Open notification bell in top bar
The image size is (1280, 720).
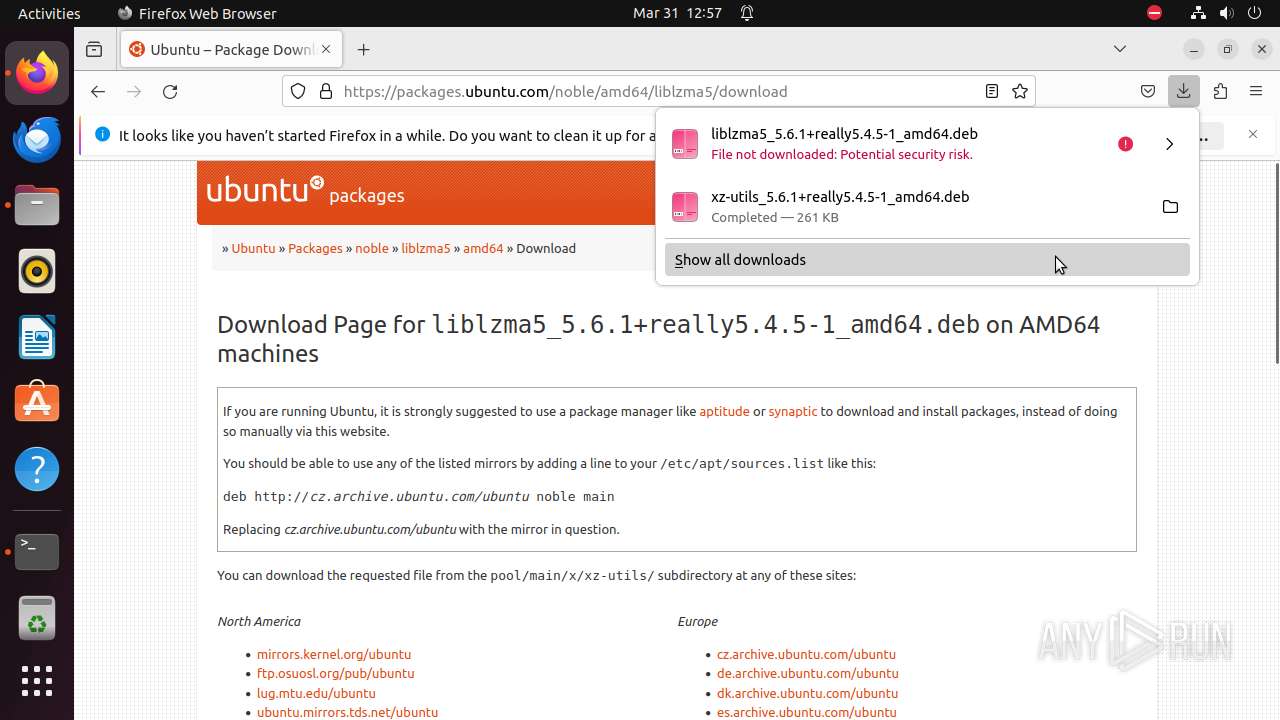(746, 13)
